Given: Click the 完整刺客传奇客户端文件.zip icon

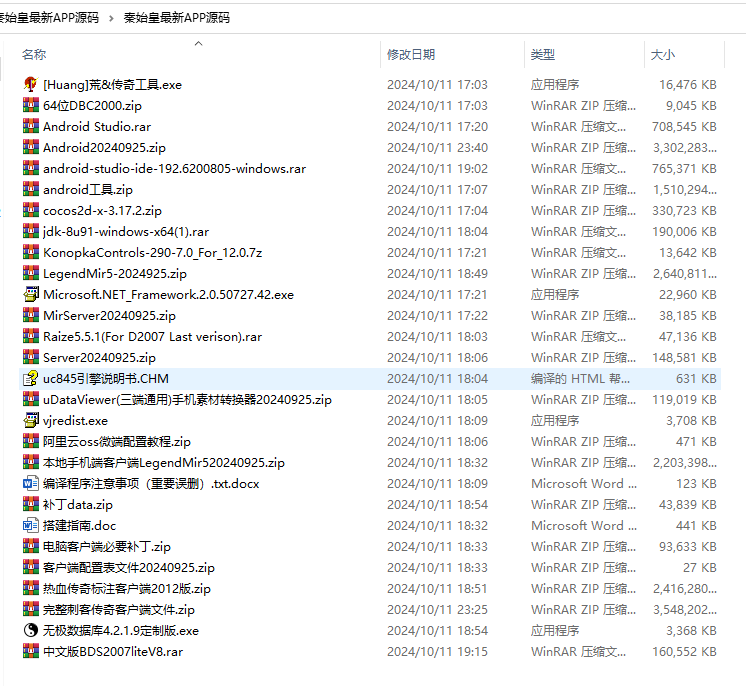Looking at the screenshot, I should pyautogui.click(x=31, y=609).
